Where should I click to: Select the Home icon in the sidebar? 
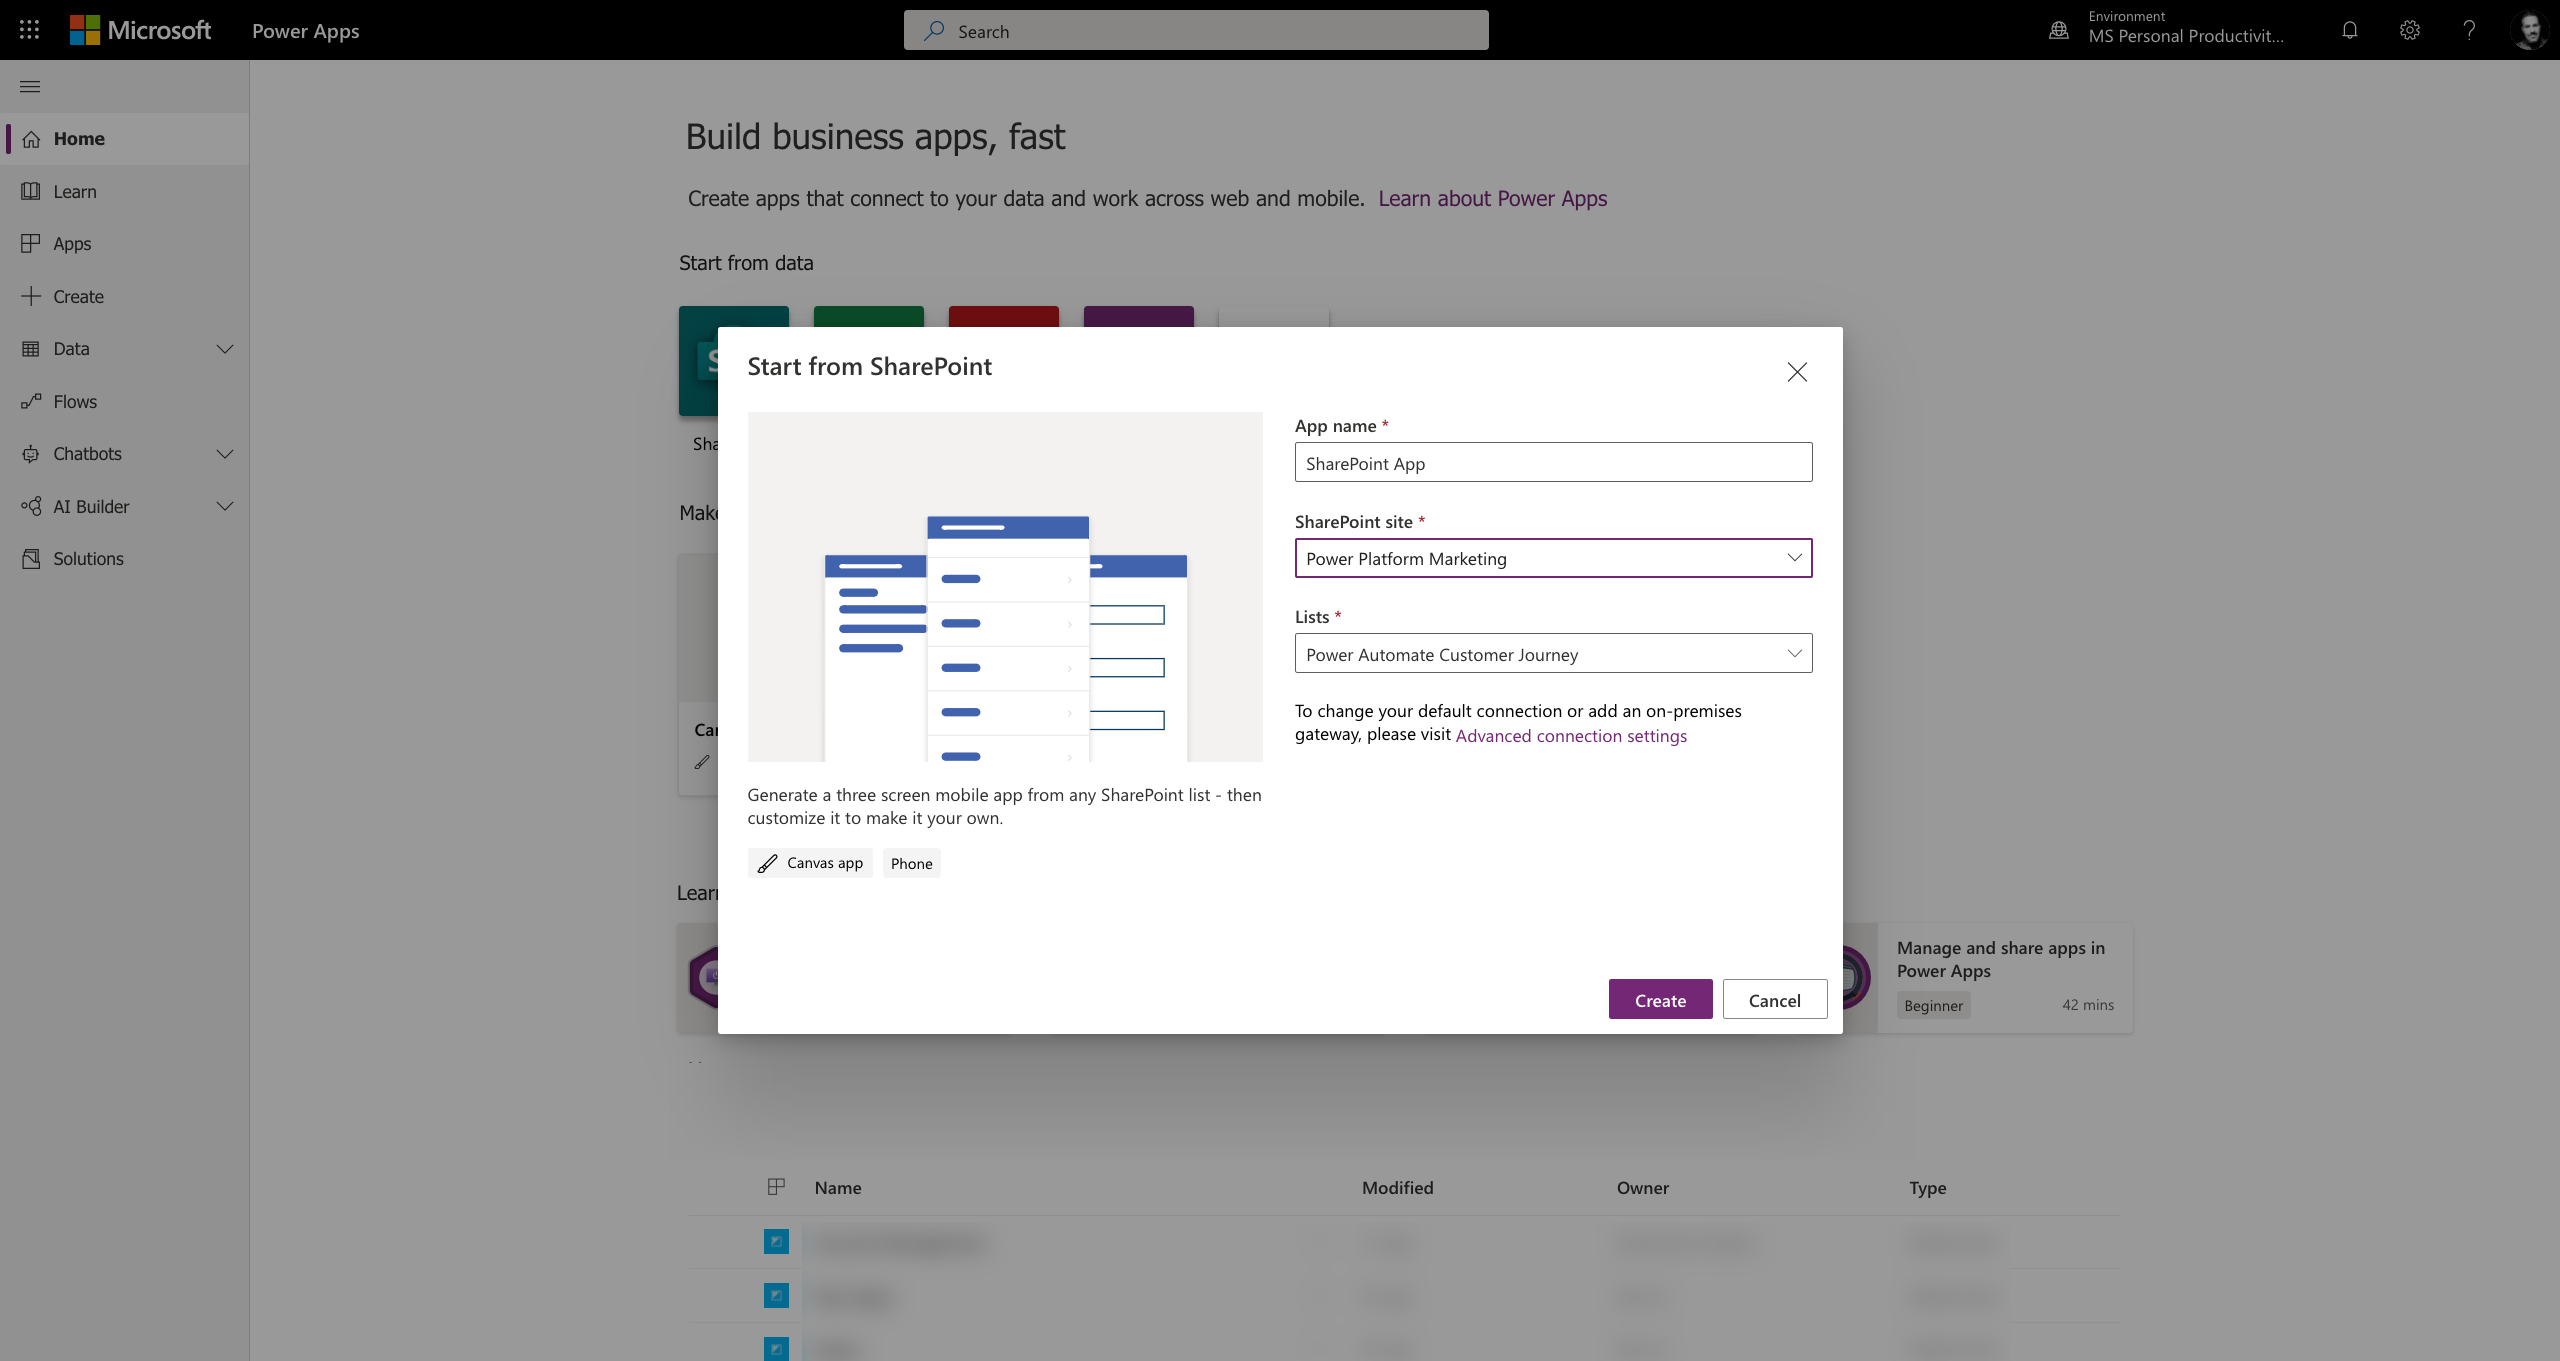point(32,139)
